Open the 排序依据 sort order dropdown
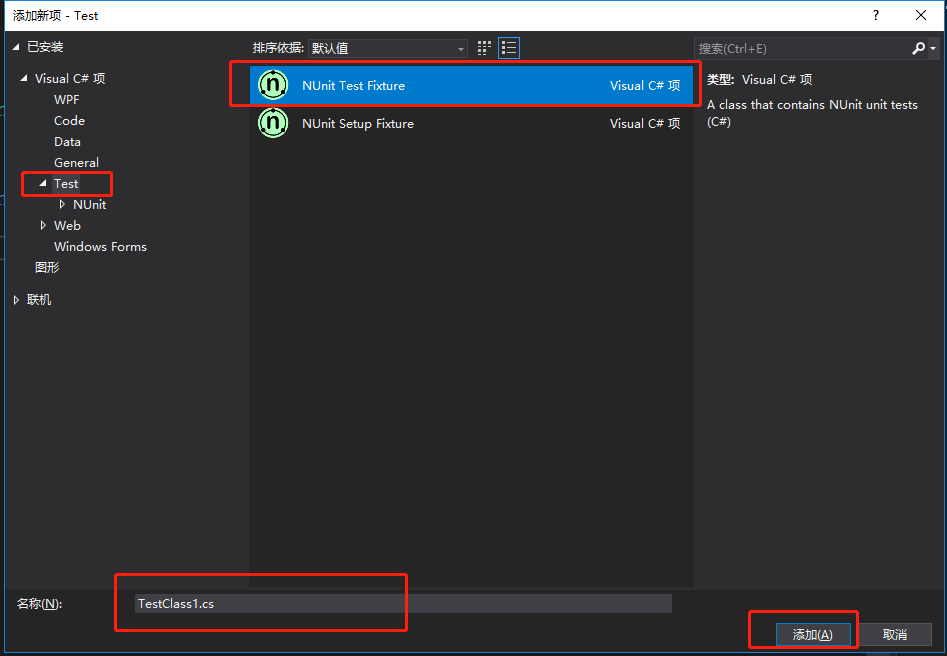The width and height of the screenshot is (947, 656). click(x=459, y=47)
